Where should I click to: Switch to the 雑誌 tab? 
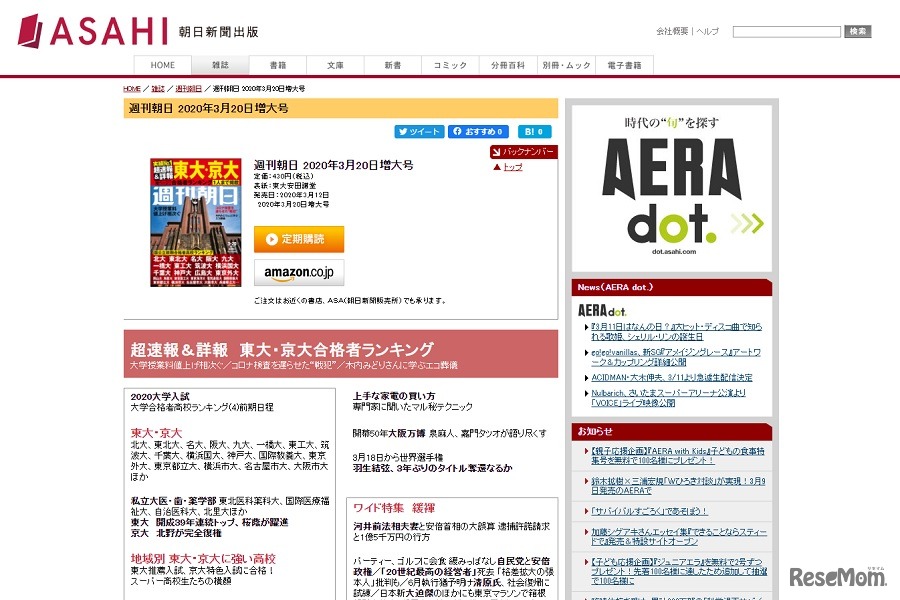pyautogui.click(x=219, y=64)
